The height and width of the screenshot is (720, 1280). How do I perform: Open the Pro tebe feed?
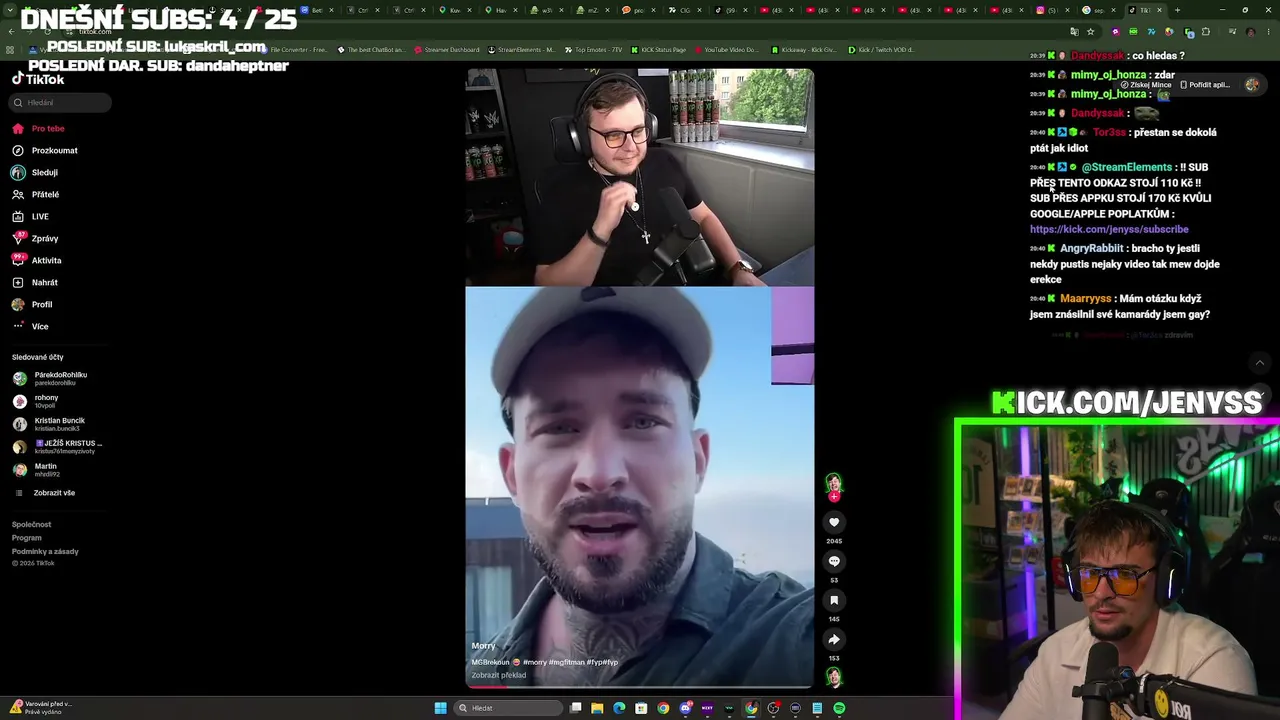[39, 128]
